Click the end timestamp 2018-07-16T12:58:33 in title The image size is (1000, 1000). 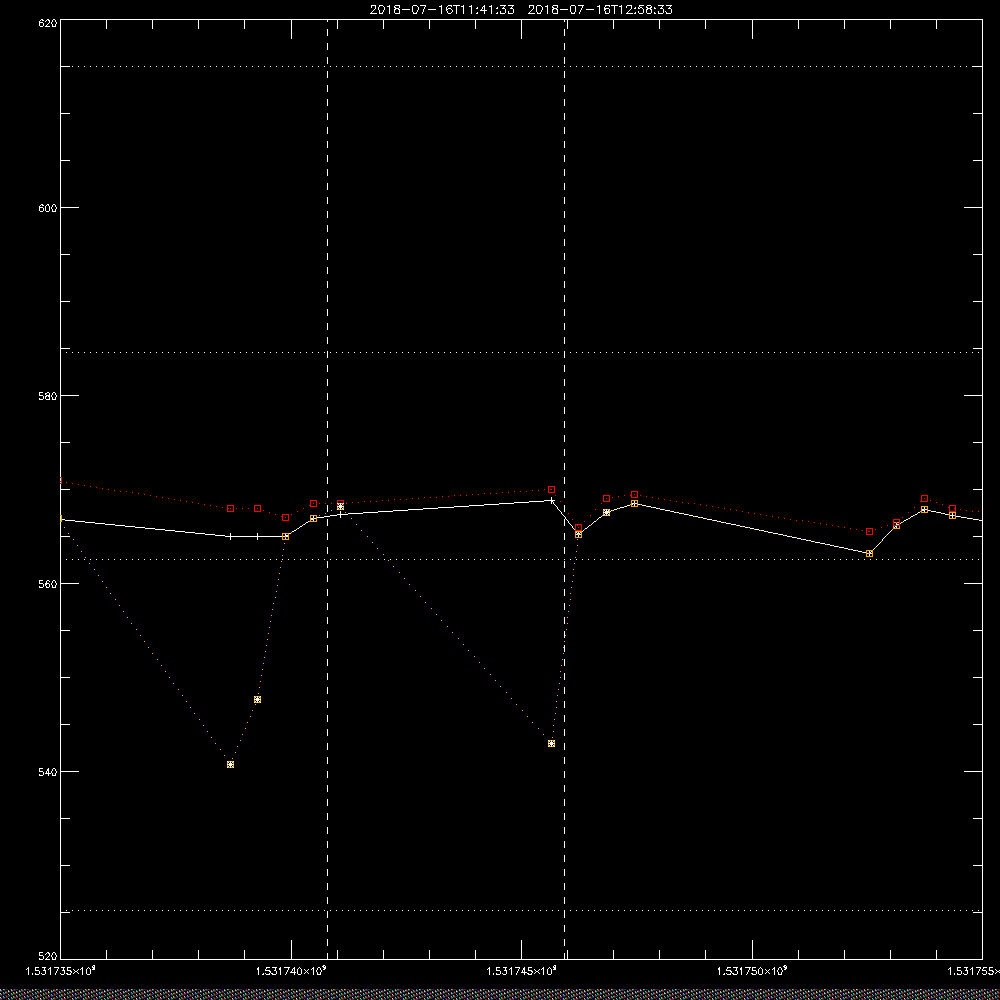tap(600, 10)
